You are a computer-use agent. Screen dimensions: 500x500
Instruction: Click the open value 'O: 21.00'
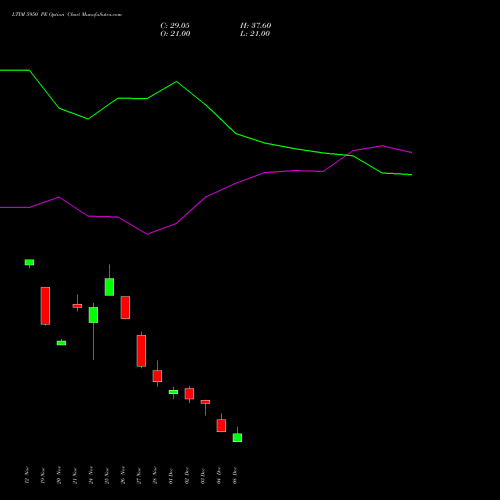(x=175, y=34)
